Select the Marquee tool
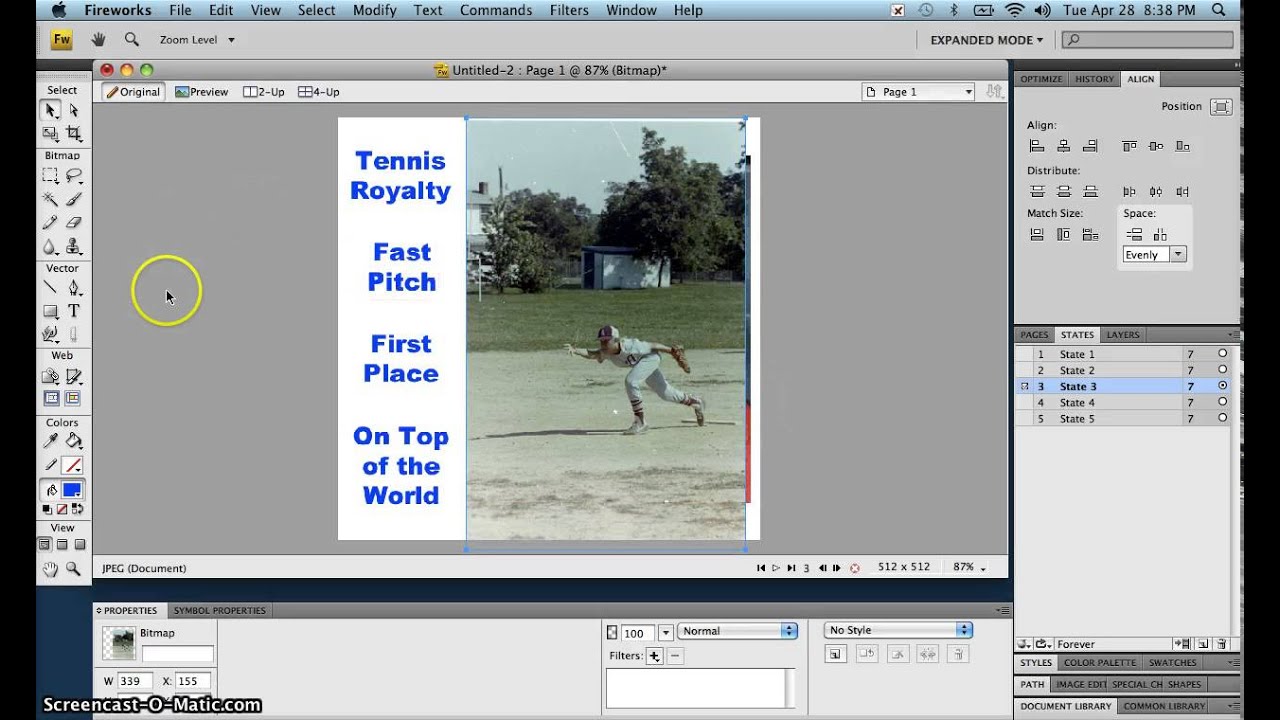 pyautogui.click(x=50, y=176)
